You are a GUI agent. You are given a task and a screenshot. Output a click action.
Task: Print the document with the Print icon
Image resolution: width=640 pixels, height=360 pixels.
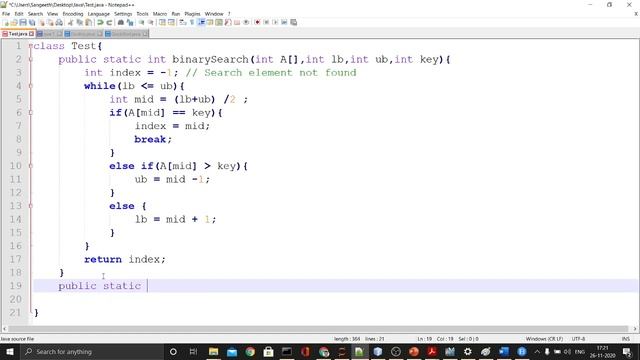(59, 22)
